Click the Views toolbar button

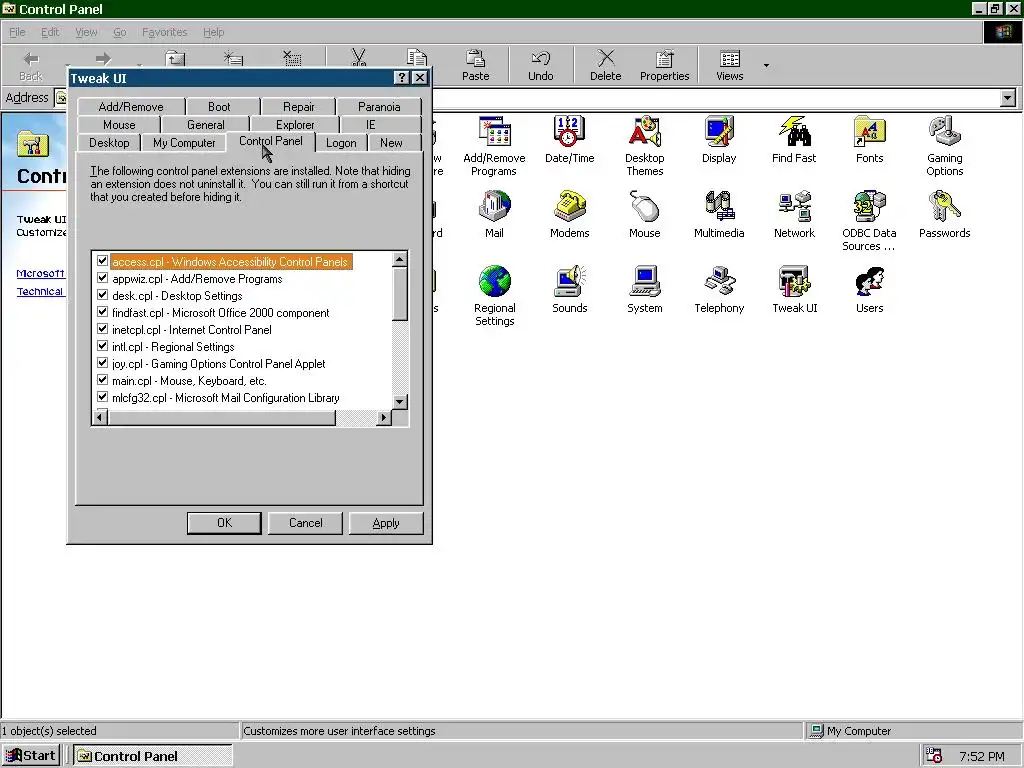click(729, 65)
